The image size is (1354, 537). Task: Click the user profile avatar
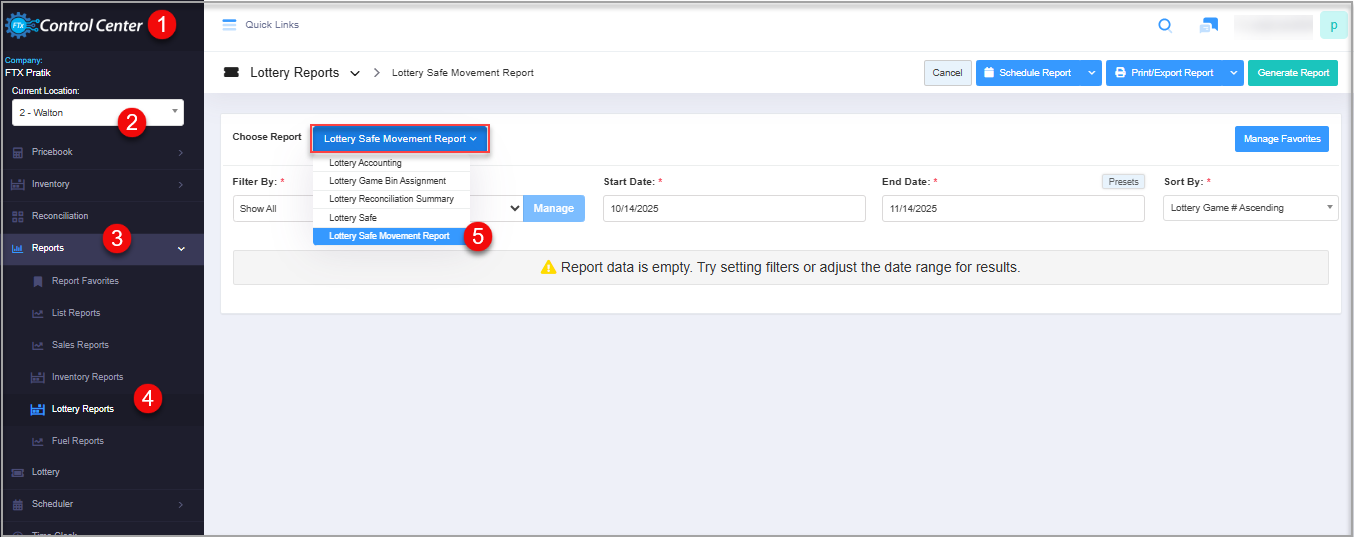click(1333, 25)
